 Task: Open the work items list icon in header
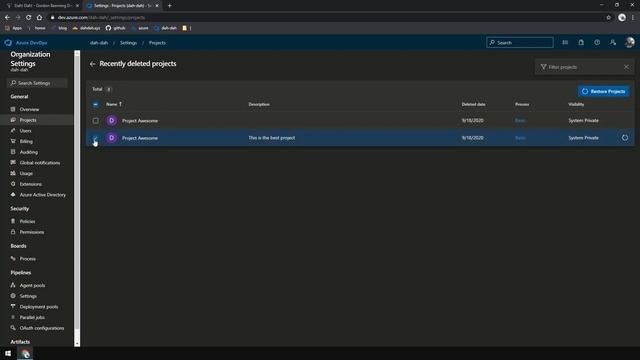click(565, 42)
